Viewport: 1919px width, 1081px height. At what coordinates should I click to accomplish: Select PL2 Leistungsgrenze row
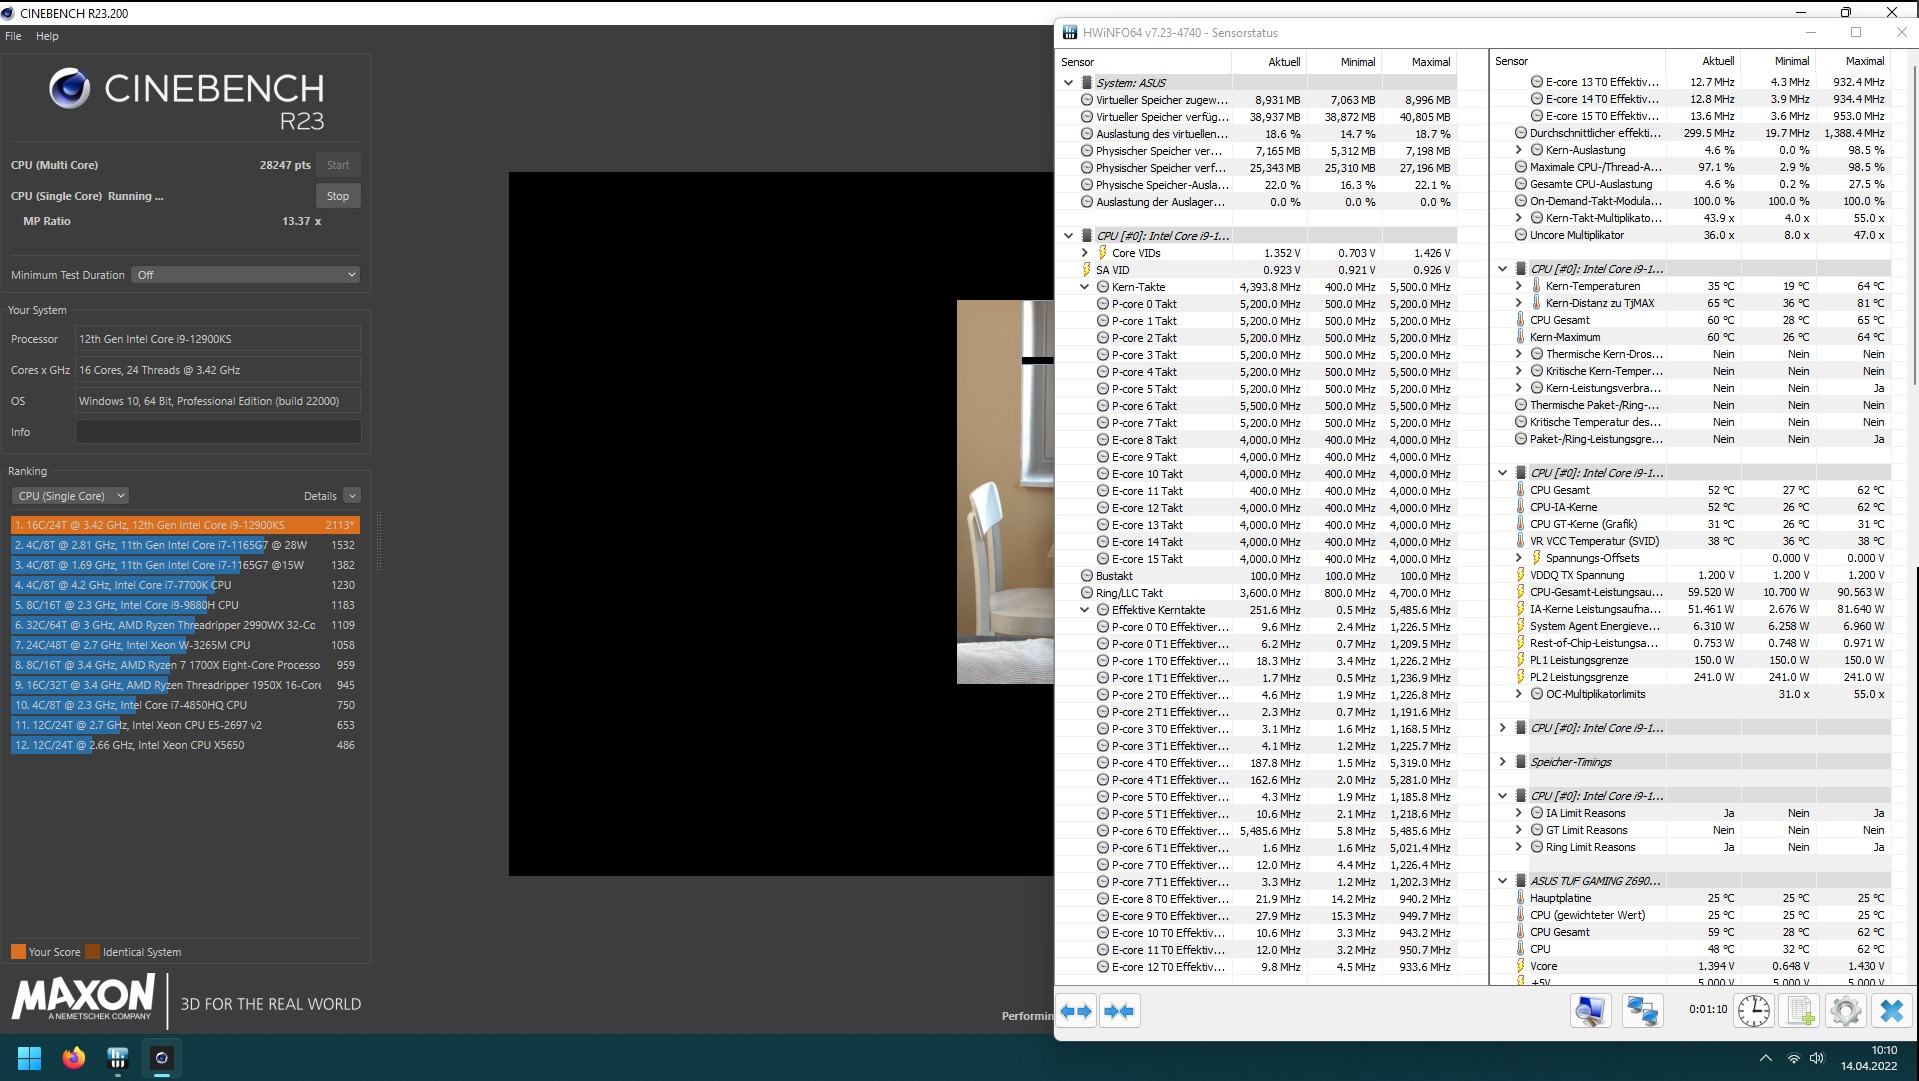(x=1692, y=677)
